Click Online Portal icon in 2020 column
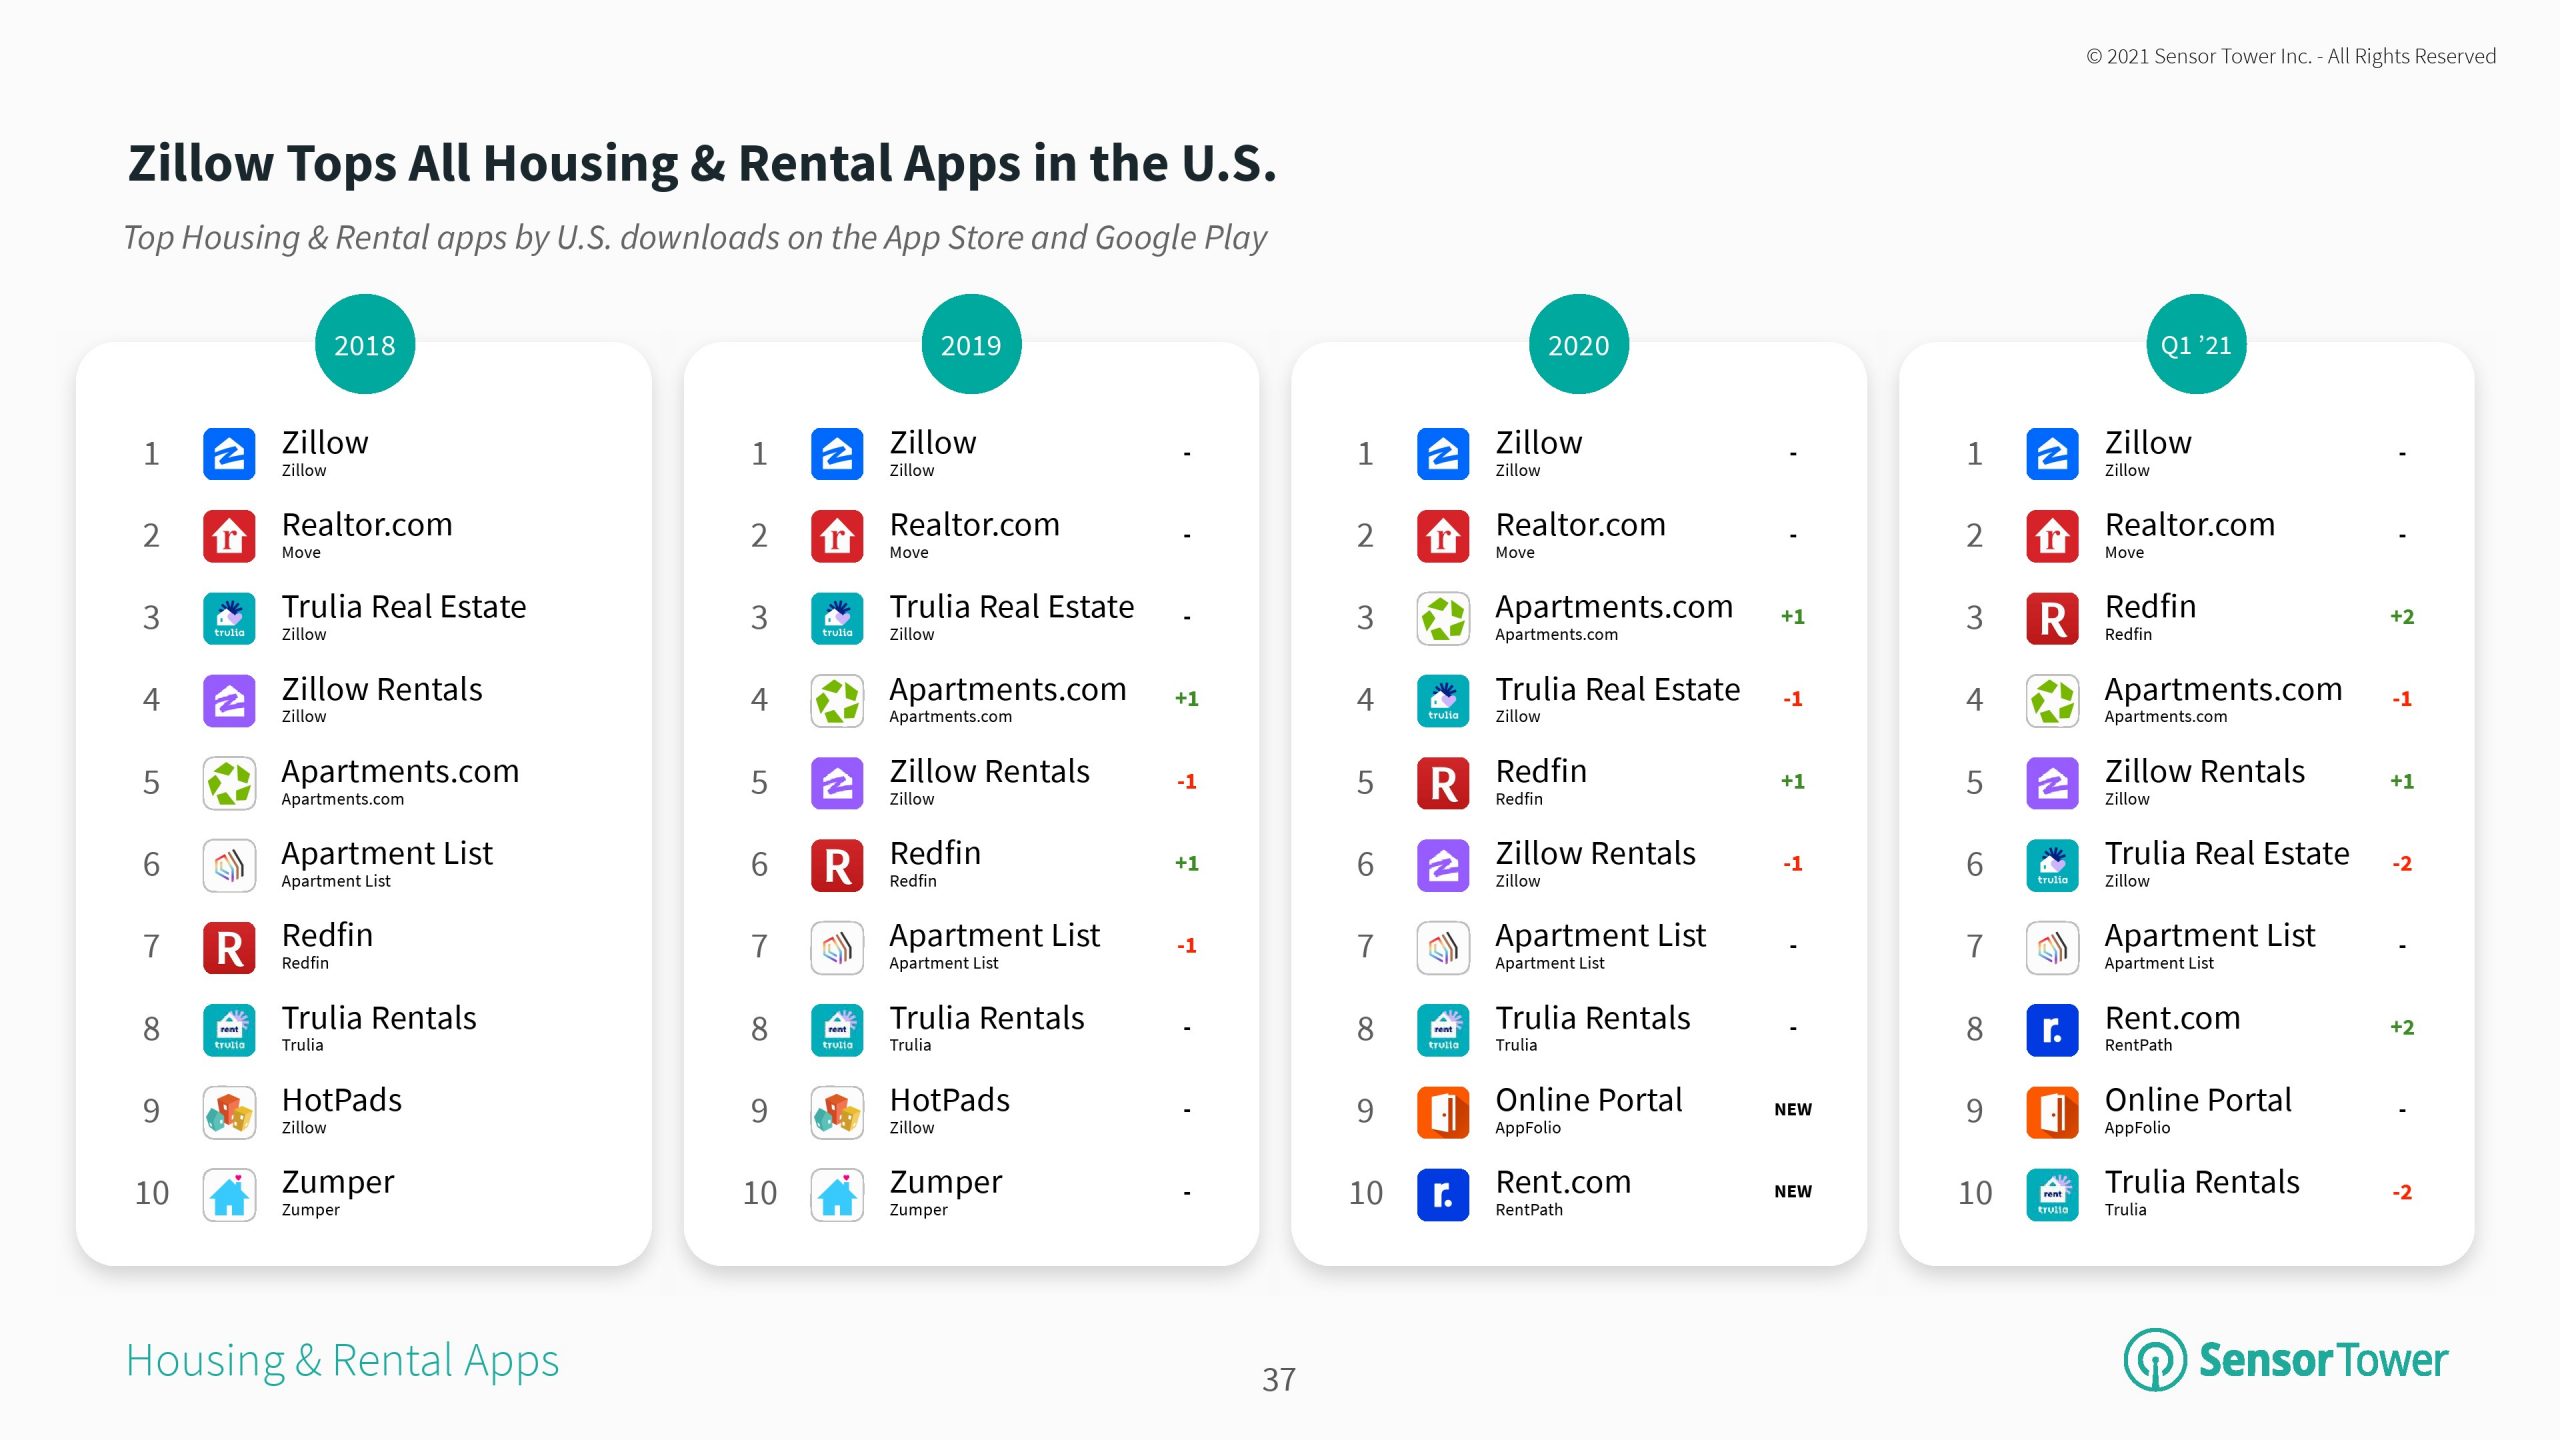Screen dimensions: 2560x1440 pos(1443,1111)
